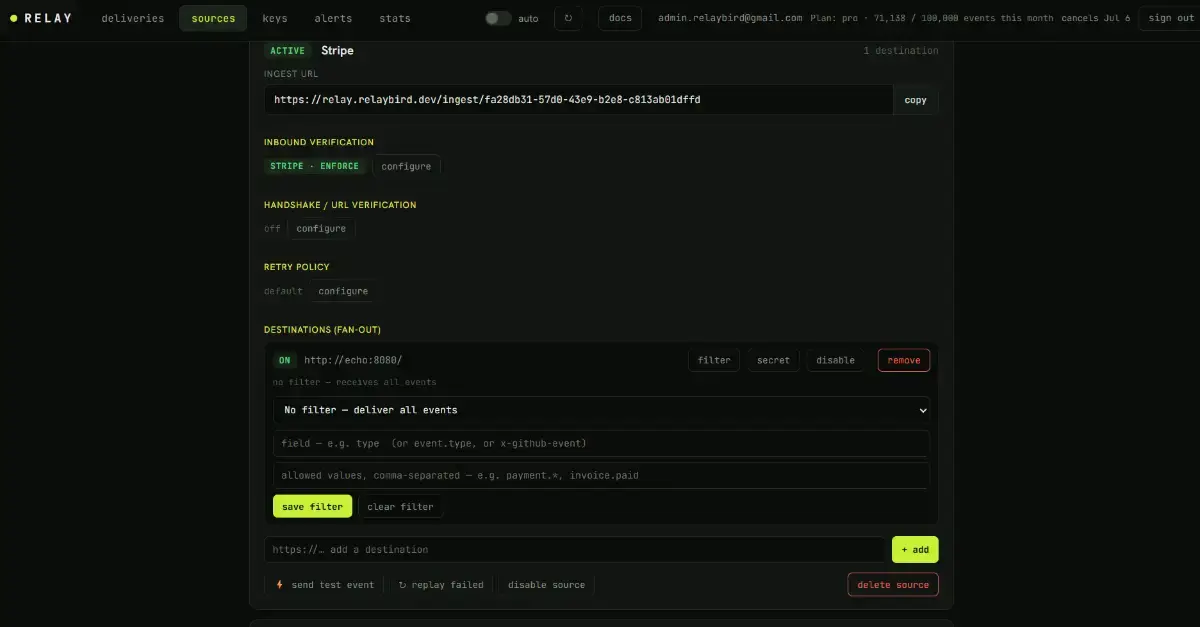The image size is (1200, 627).
Task: Open the filter type dropdown
Action: pyautogui.click(x=601, y=410)
